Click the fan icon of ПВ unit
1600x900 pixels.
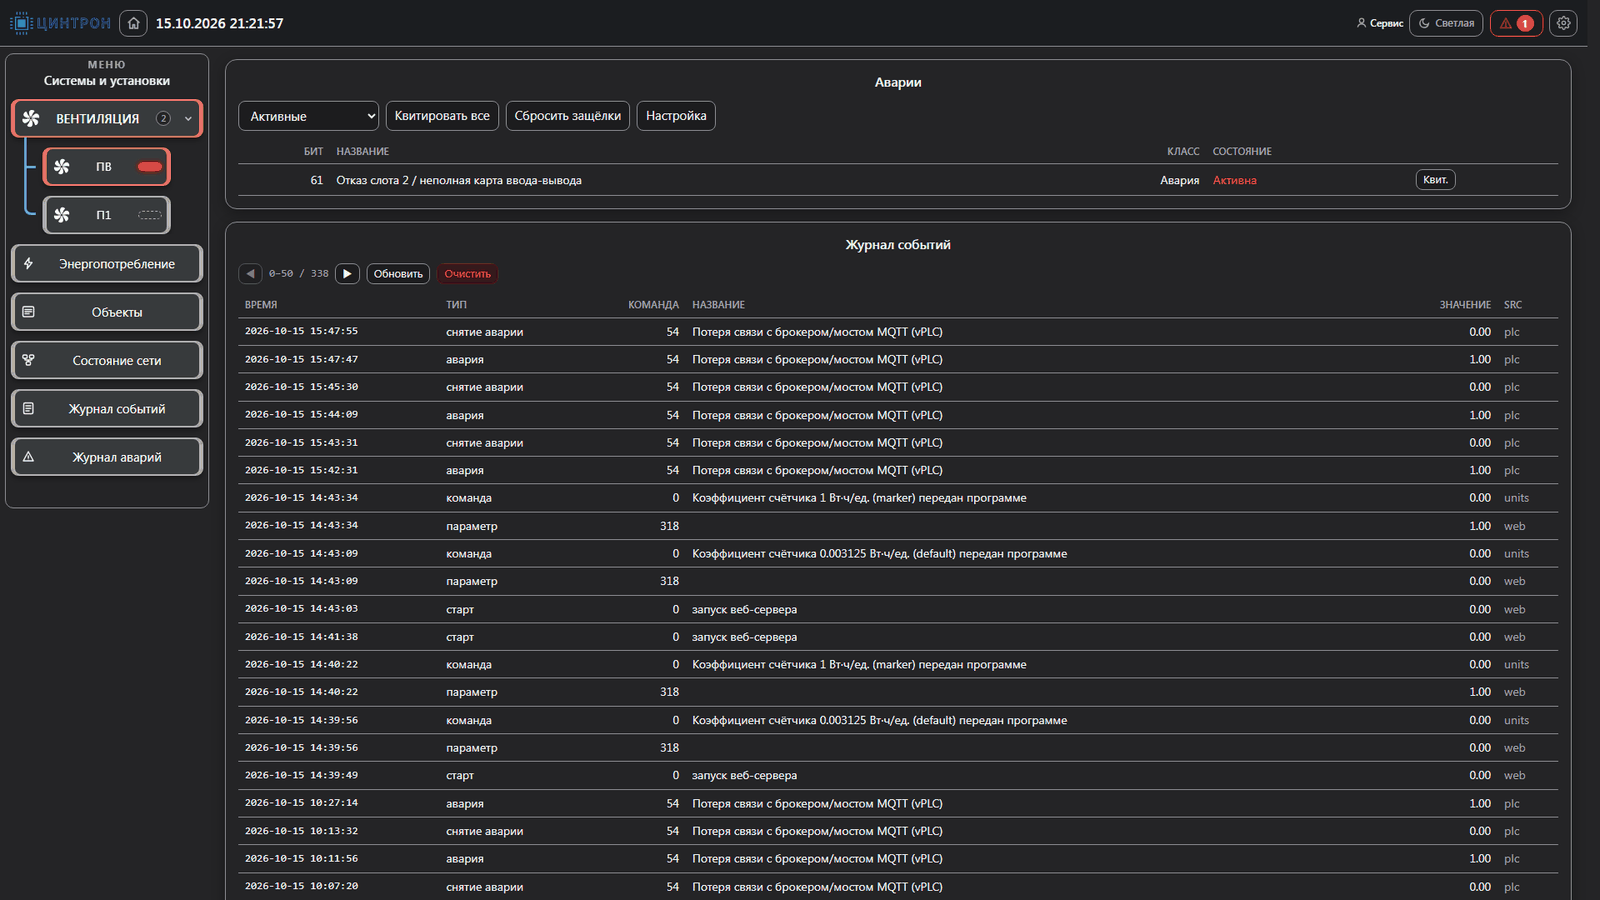click(62, 167)
